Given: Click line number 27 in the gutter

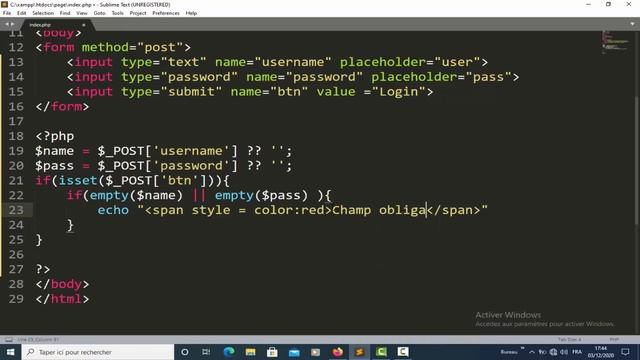Looking at the screenshot, I should point(16,269).
